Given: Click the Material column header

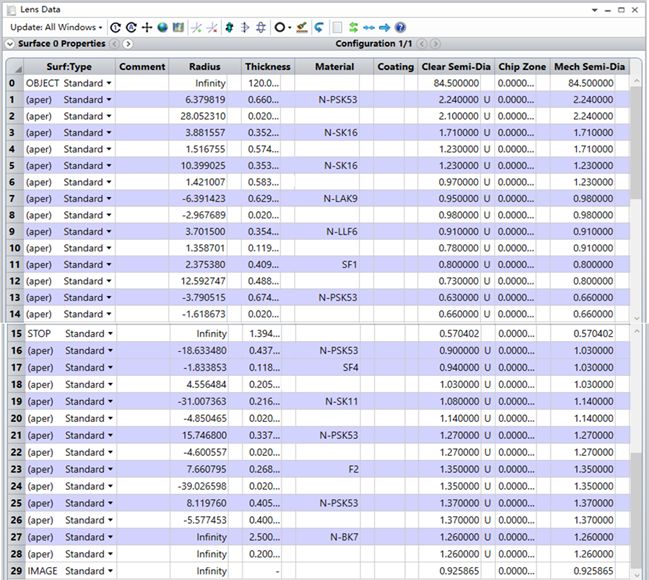Looking at the screenshot, I should tap(334, 67).
